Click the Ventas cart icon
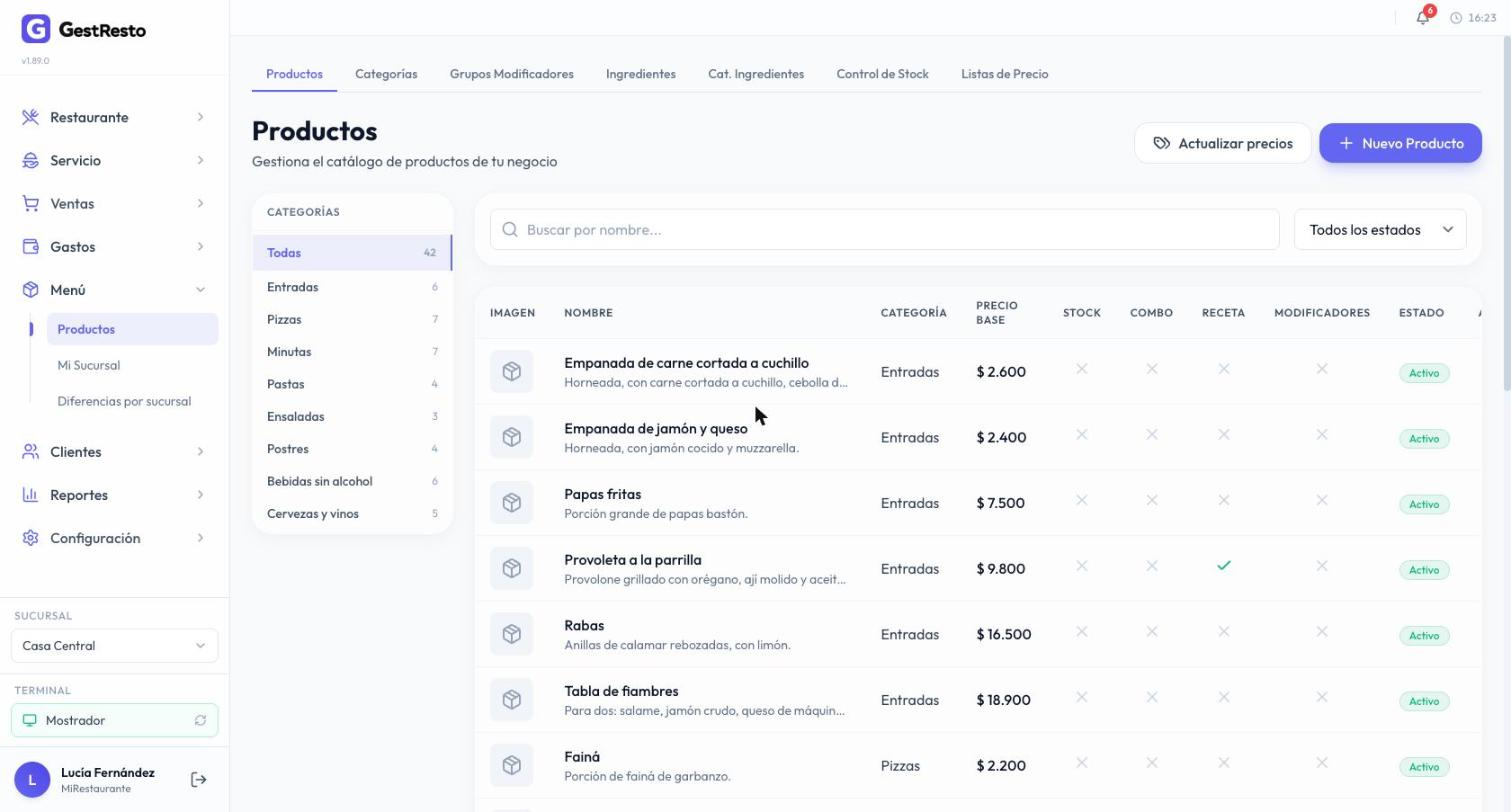Screen dimensions: 1511x812 31,203
